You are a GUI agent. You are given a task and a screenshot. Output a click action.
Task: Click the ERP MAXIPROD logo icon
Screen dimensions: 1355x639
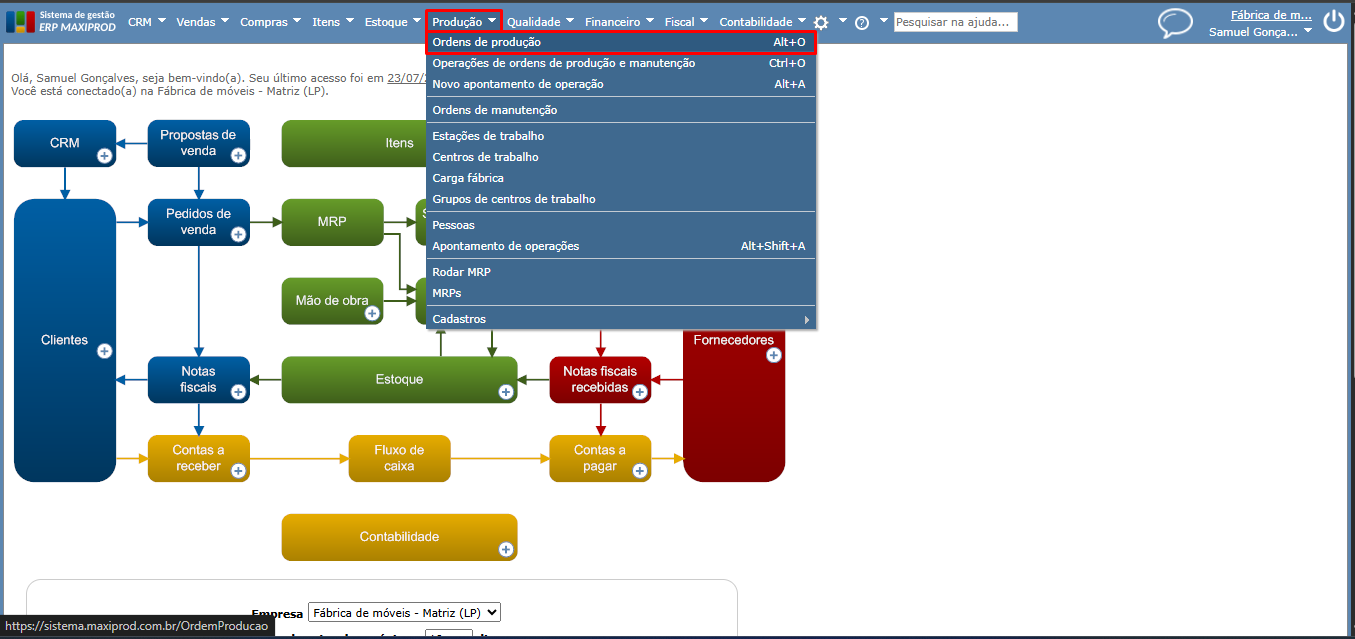[x=20, y=21]
